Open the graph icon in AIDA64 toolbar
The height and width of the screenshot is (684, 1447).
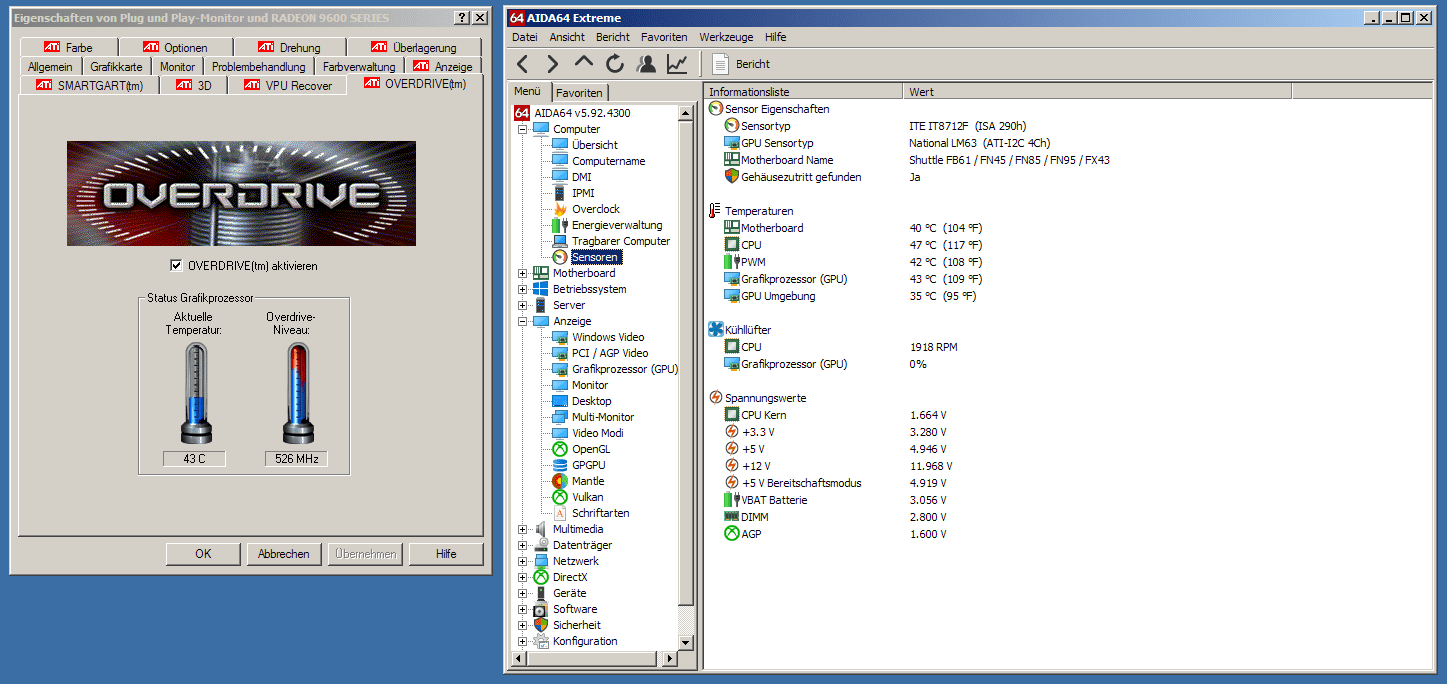pos(677,64)
